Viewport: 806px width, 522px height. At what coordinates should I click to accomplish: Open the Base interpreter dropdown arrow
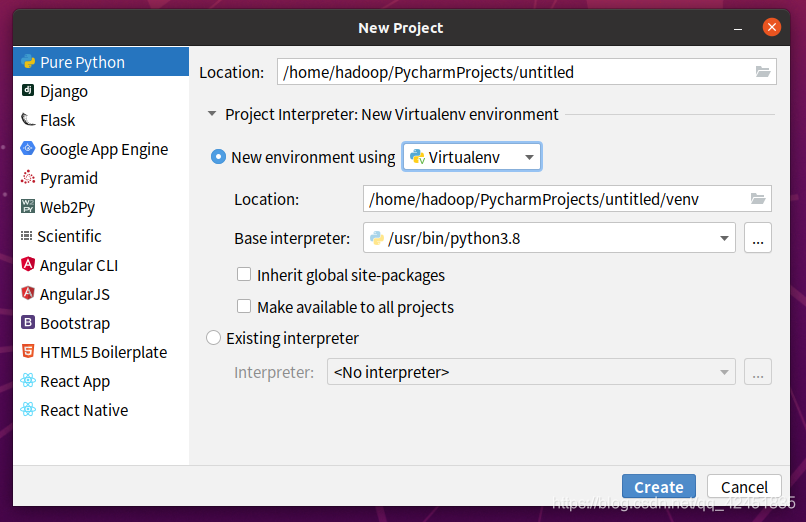pyautogui.click(x=724, y=238)
